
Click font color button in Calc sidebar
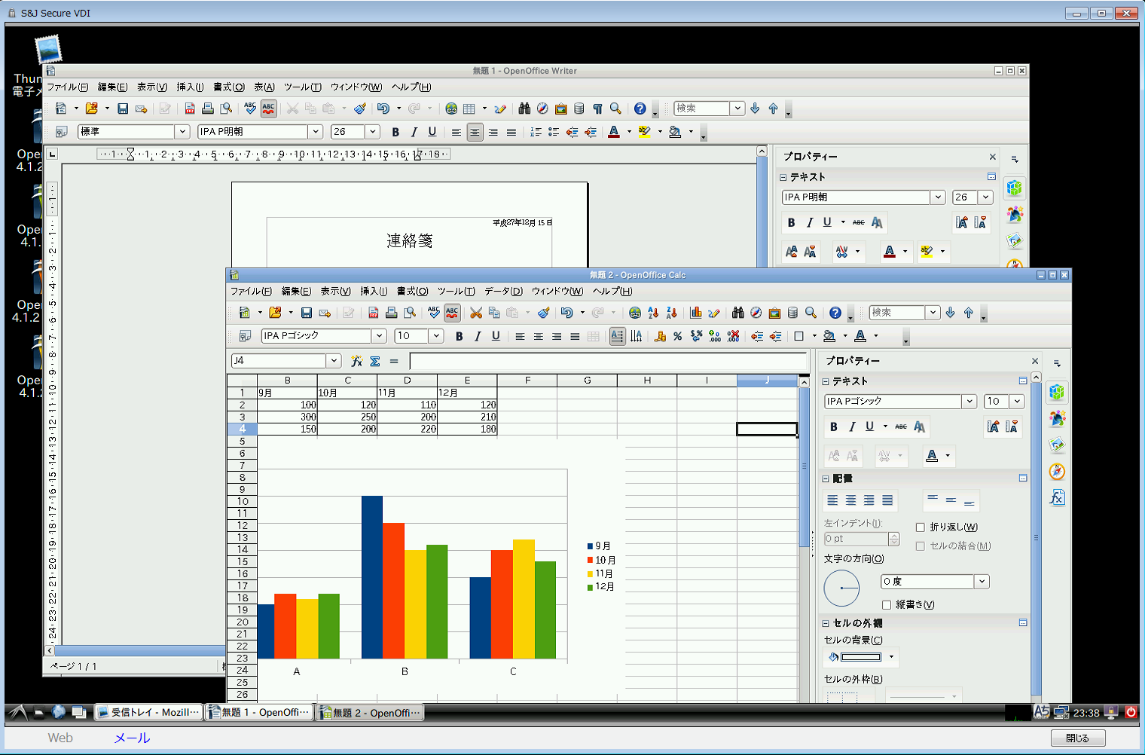pyautogui.click(x=932, y=456)
